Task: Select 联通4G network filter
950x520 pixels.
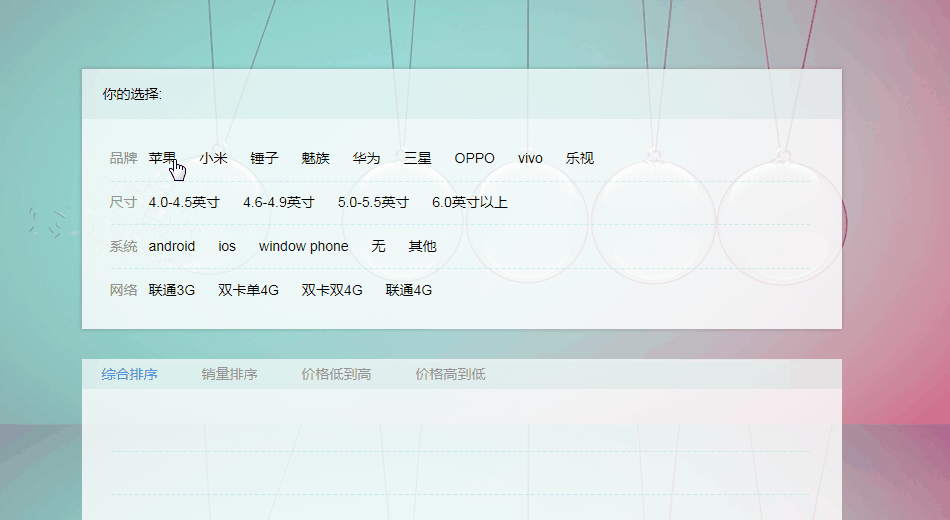Action: coord(409,290)
